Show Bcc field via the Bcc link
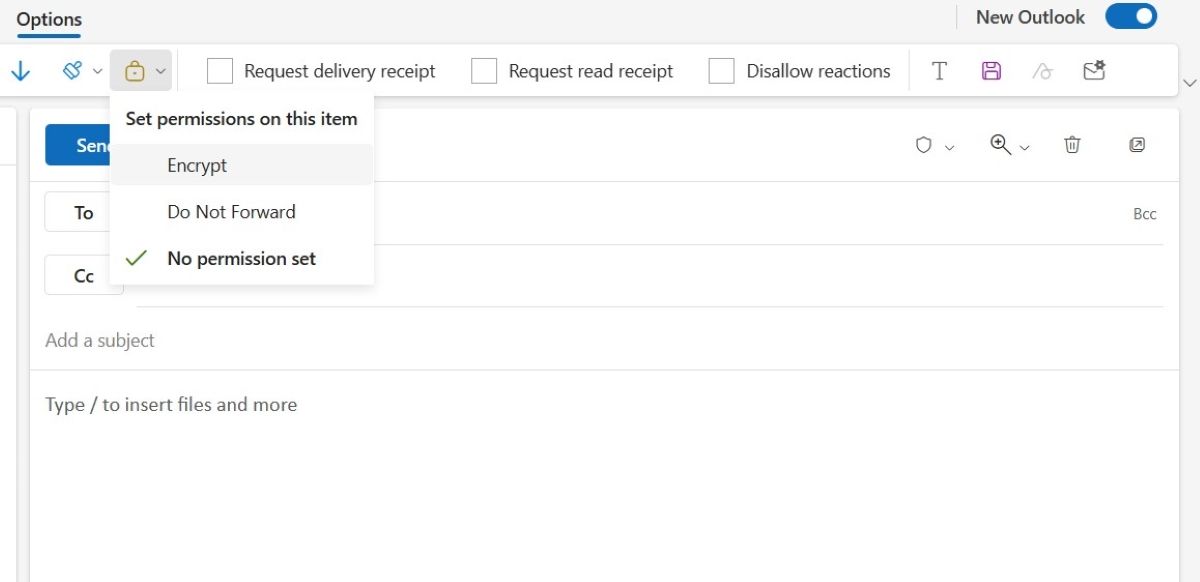 point(1145,213)
